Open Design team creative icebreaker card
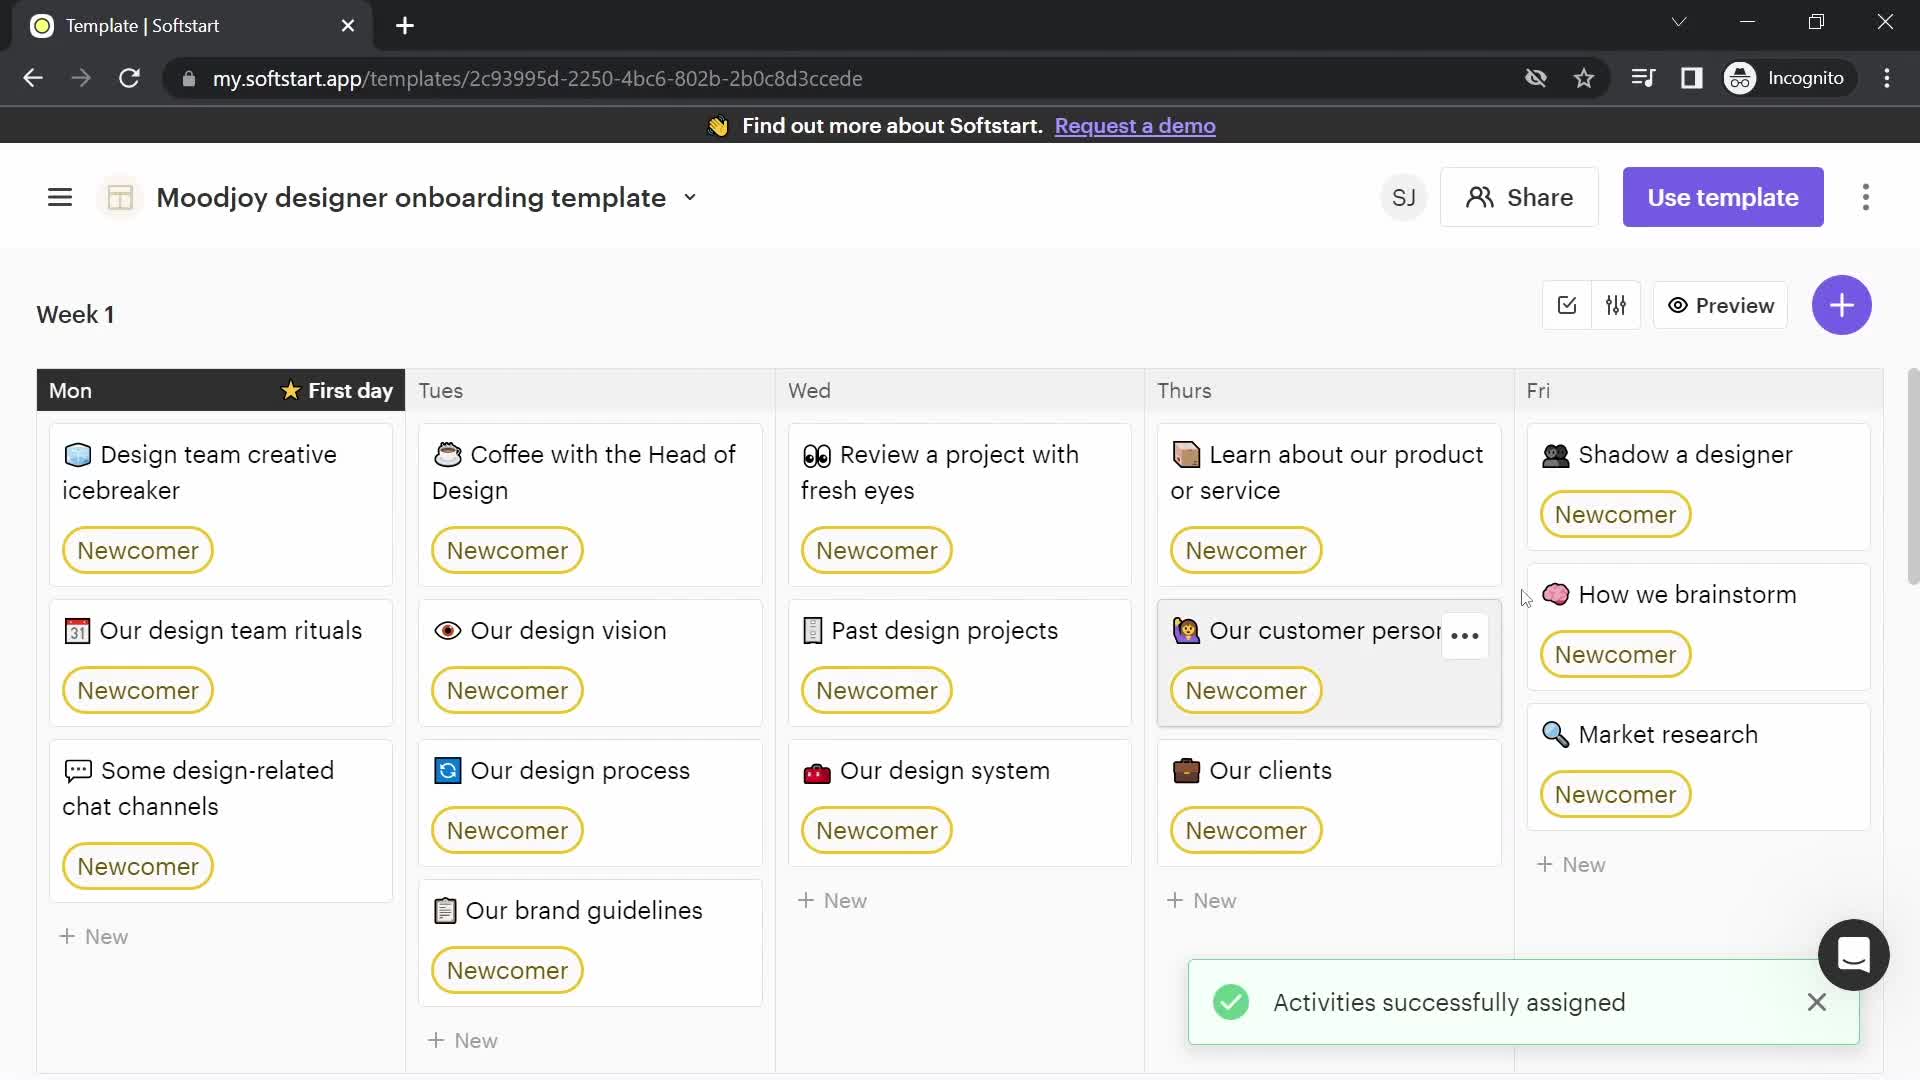Viewport: 1920px width, 1080px height. pyautogui.click(x=221, y=505)
